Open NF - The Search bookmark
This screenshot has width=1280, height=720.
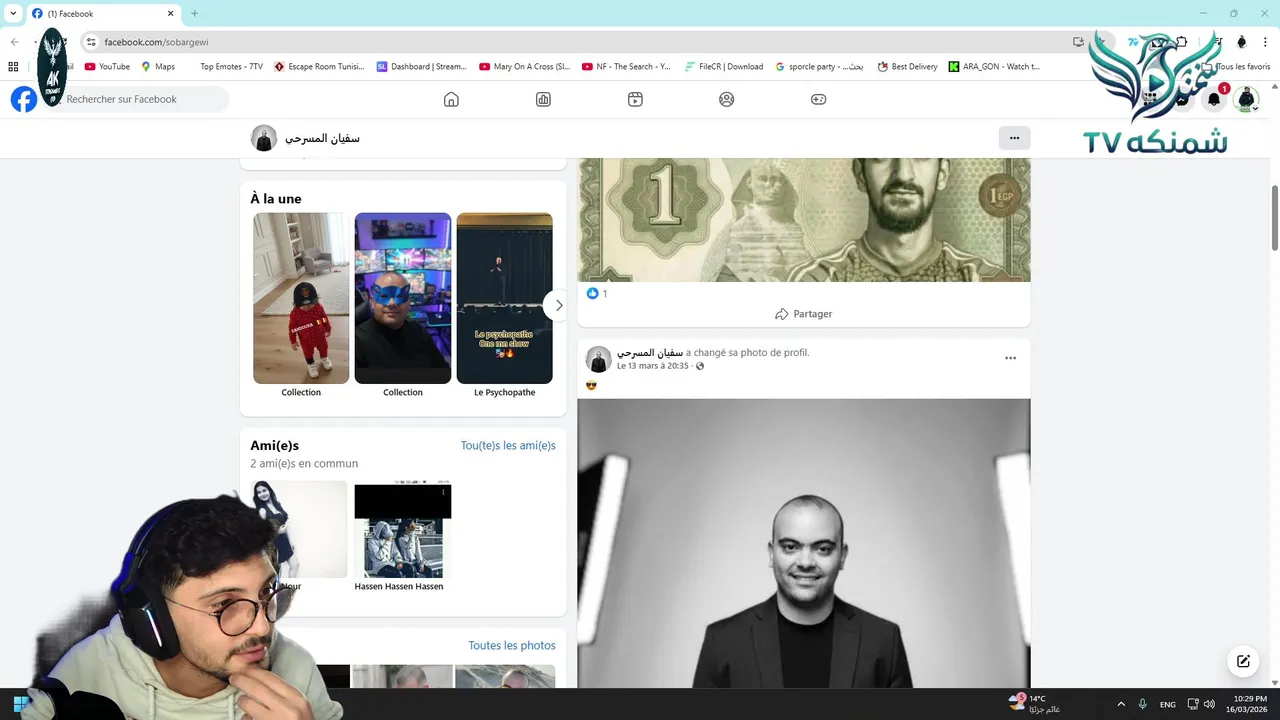626,67
